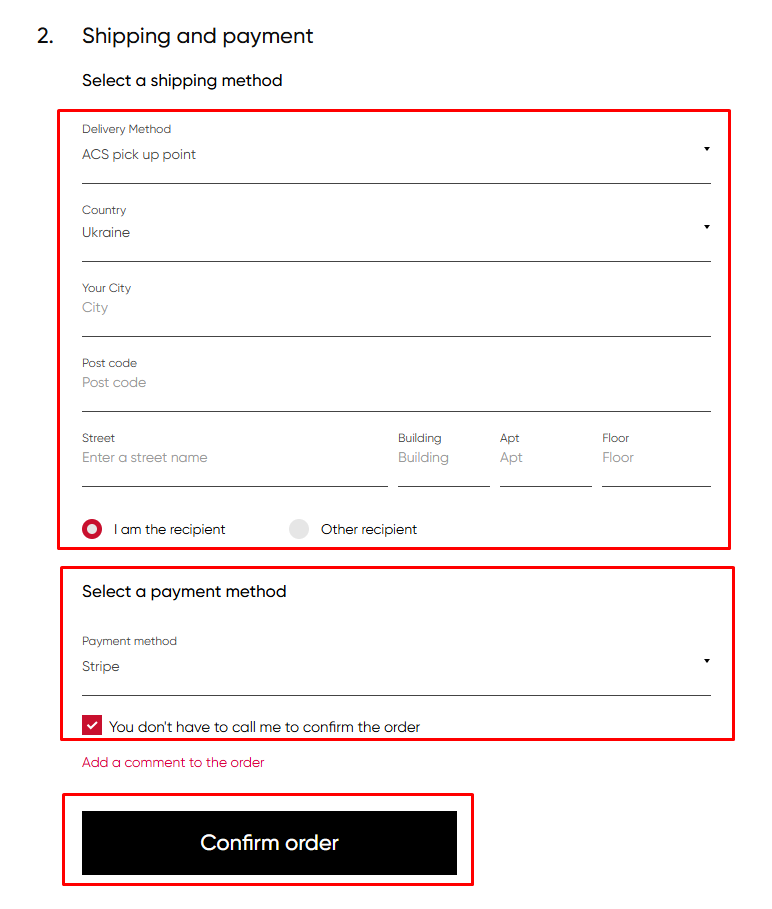Select the Building number input field
Viewport: 772px width, 909px height.
443,458
